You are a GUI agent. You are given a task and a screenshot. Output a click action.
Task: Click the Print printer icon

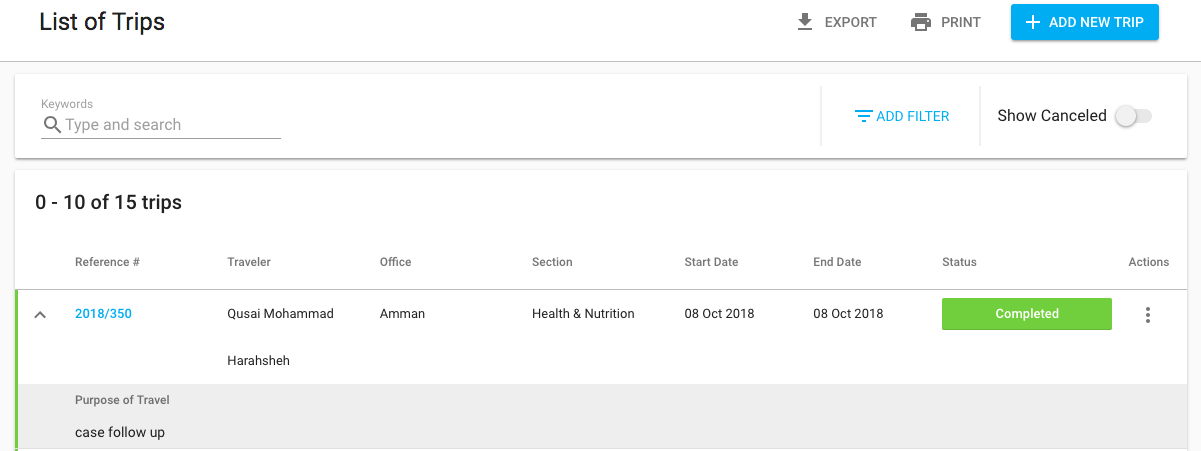tap(921, 22)
